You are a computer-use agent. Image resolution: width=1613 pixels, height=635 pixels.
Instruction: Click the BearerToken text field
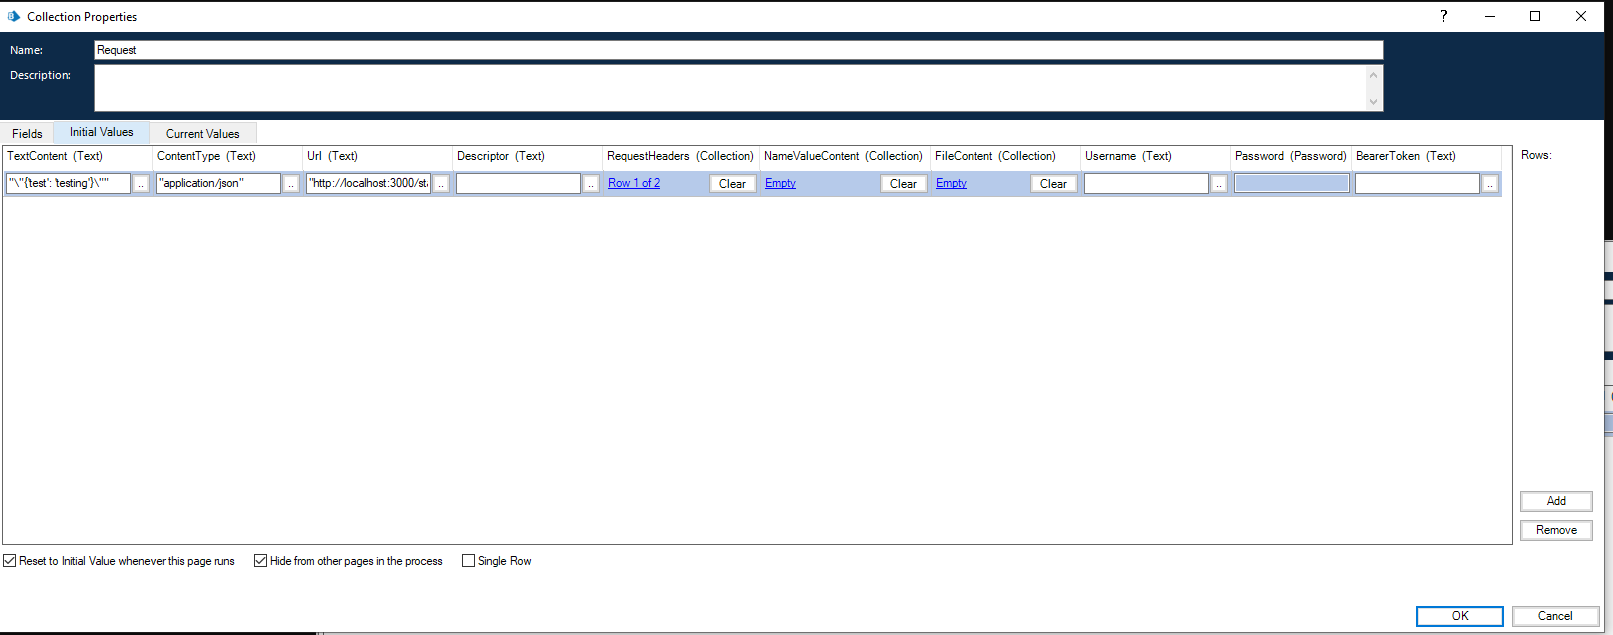pyautogui.click(x=1417, y=183)
